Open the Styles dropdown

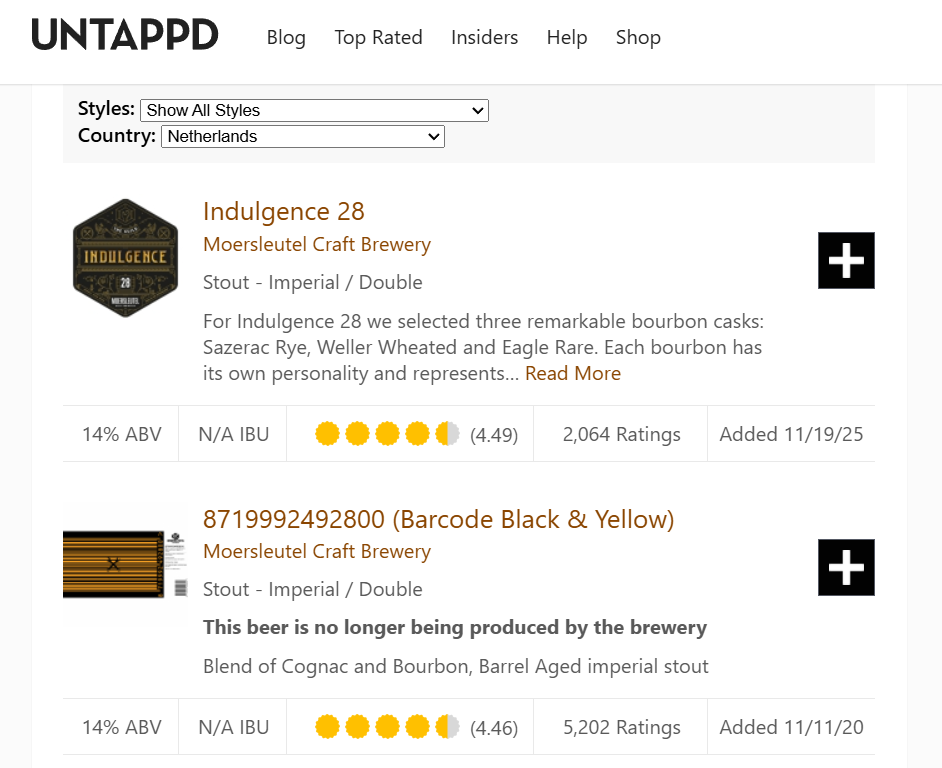pyautogui.click(x=314, y=111)
